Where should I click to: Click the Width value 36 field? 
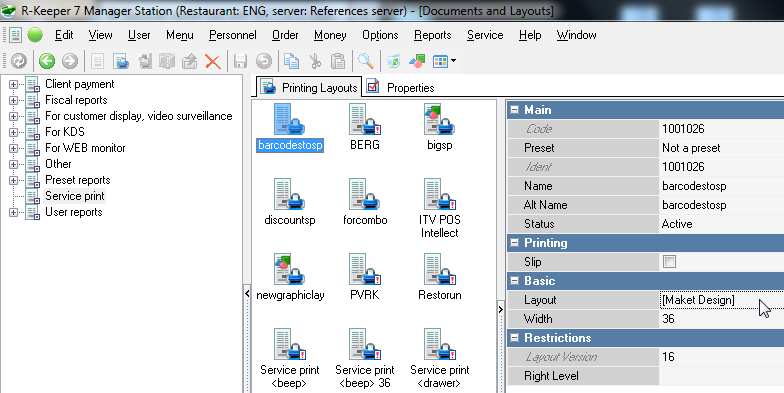click(722, 319)
